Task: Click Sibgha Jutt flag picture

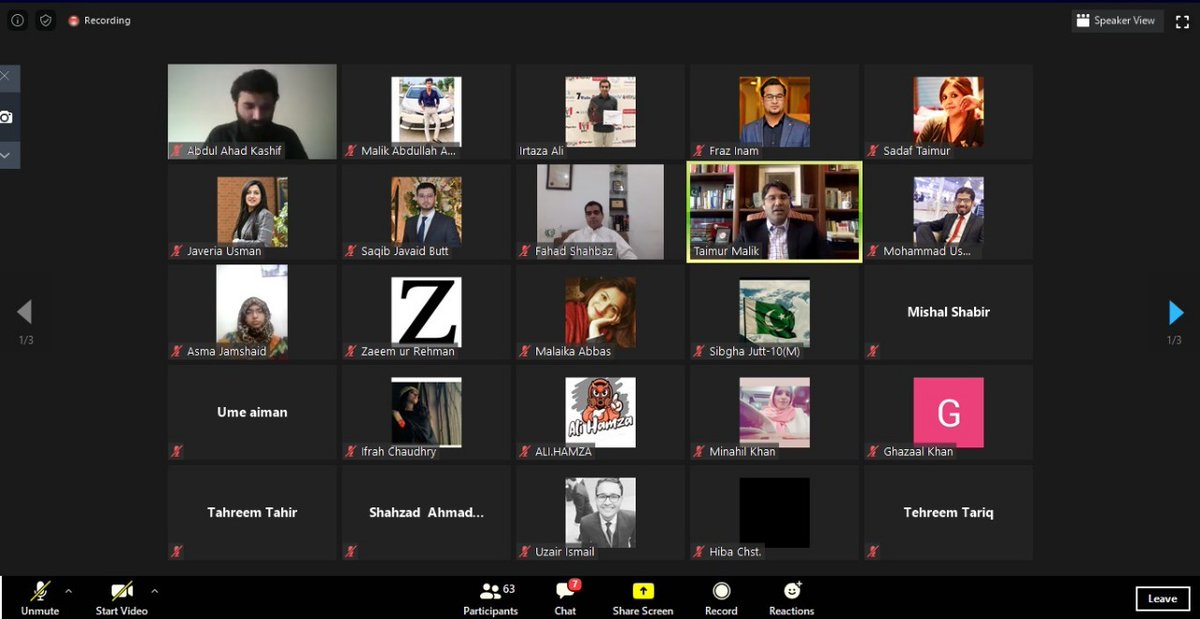Action: [774, 312]
